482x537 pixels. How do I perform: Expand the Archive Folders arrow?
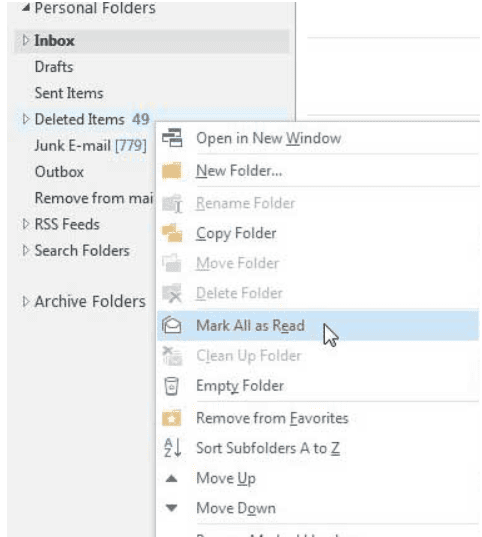[x=25, y=301]
